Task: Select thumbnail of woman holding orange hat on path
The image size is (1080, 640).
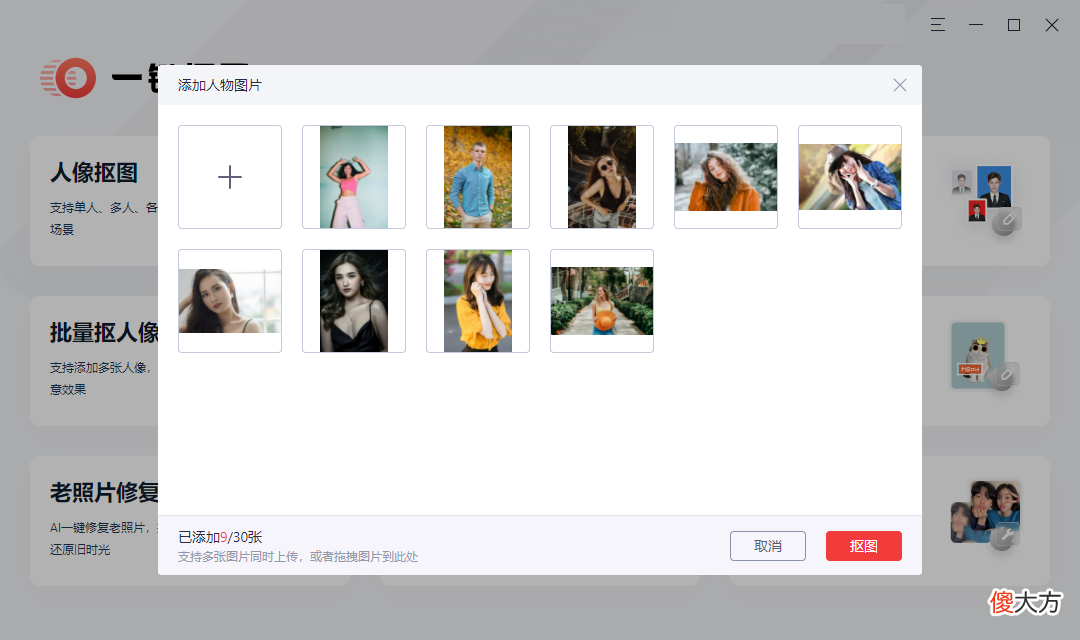Action: point(602,301)
